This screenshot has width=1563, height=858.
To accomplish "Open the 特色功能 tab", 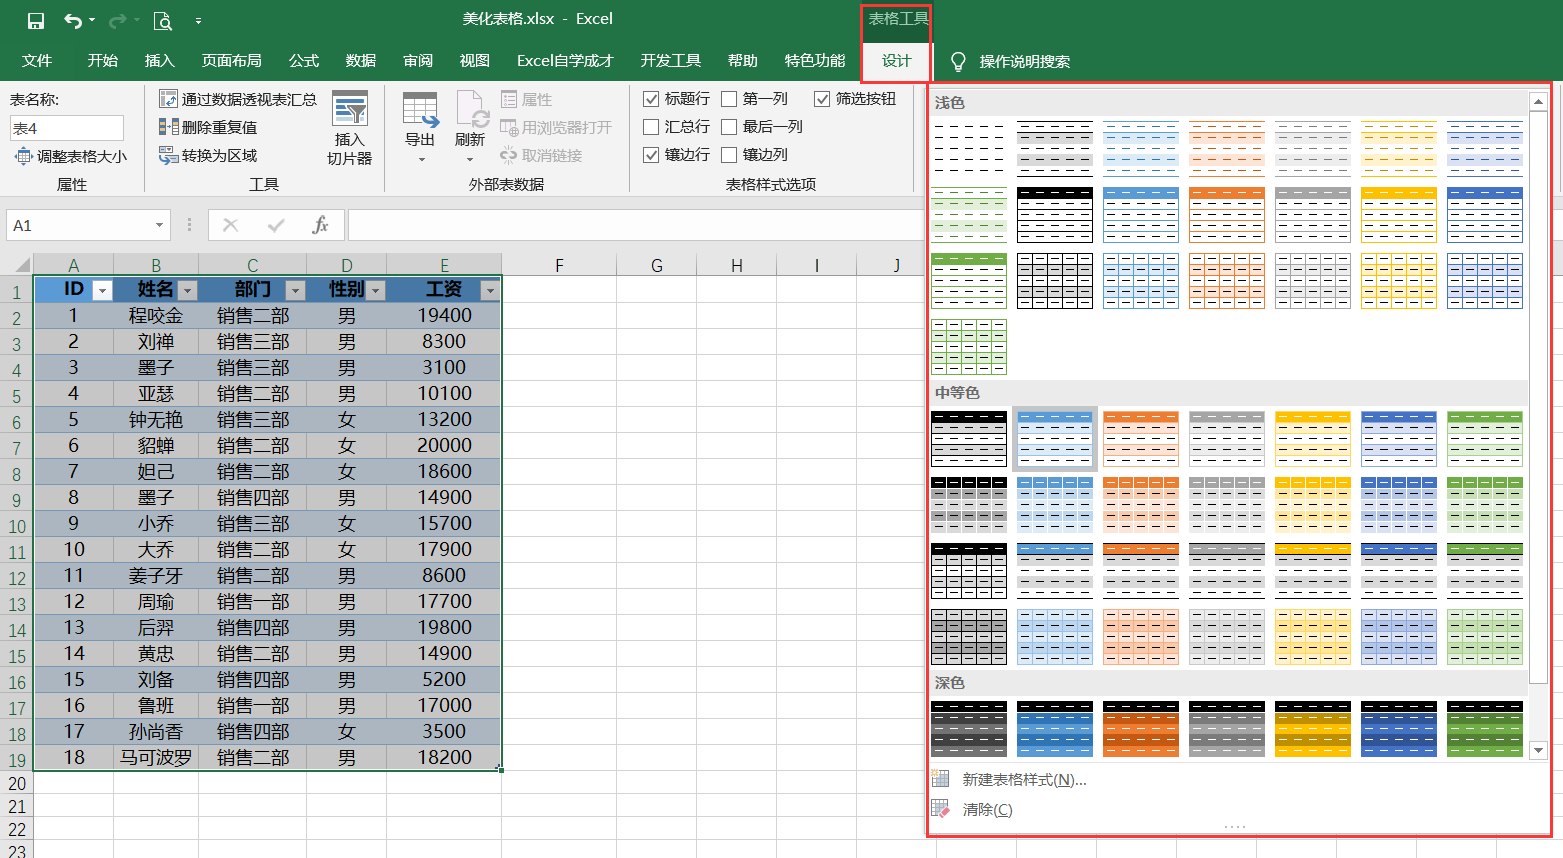I will 815,61.
